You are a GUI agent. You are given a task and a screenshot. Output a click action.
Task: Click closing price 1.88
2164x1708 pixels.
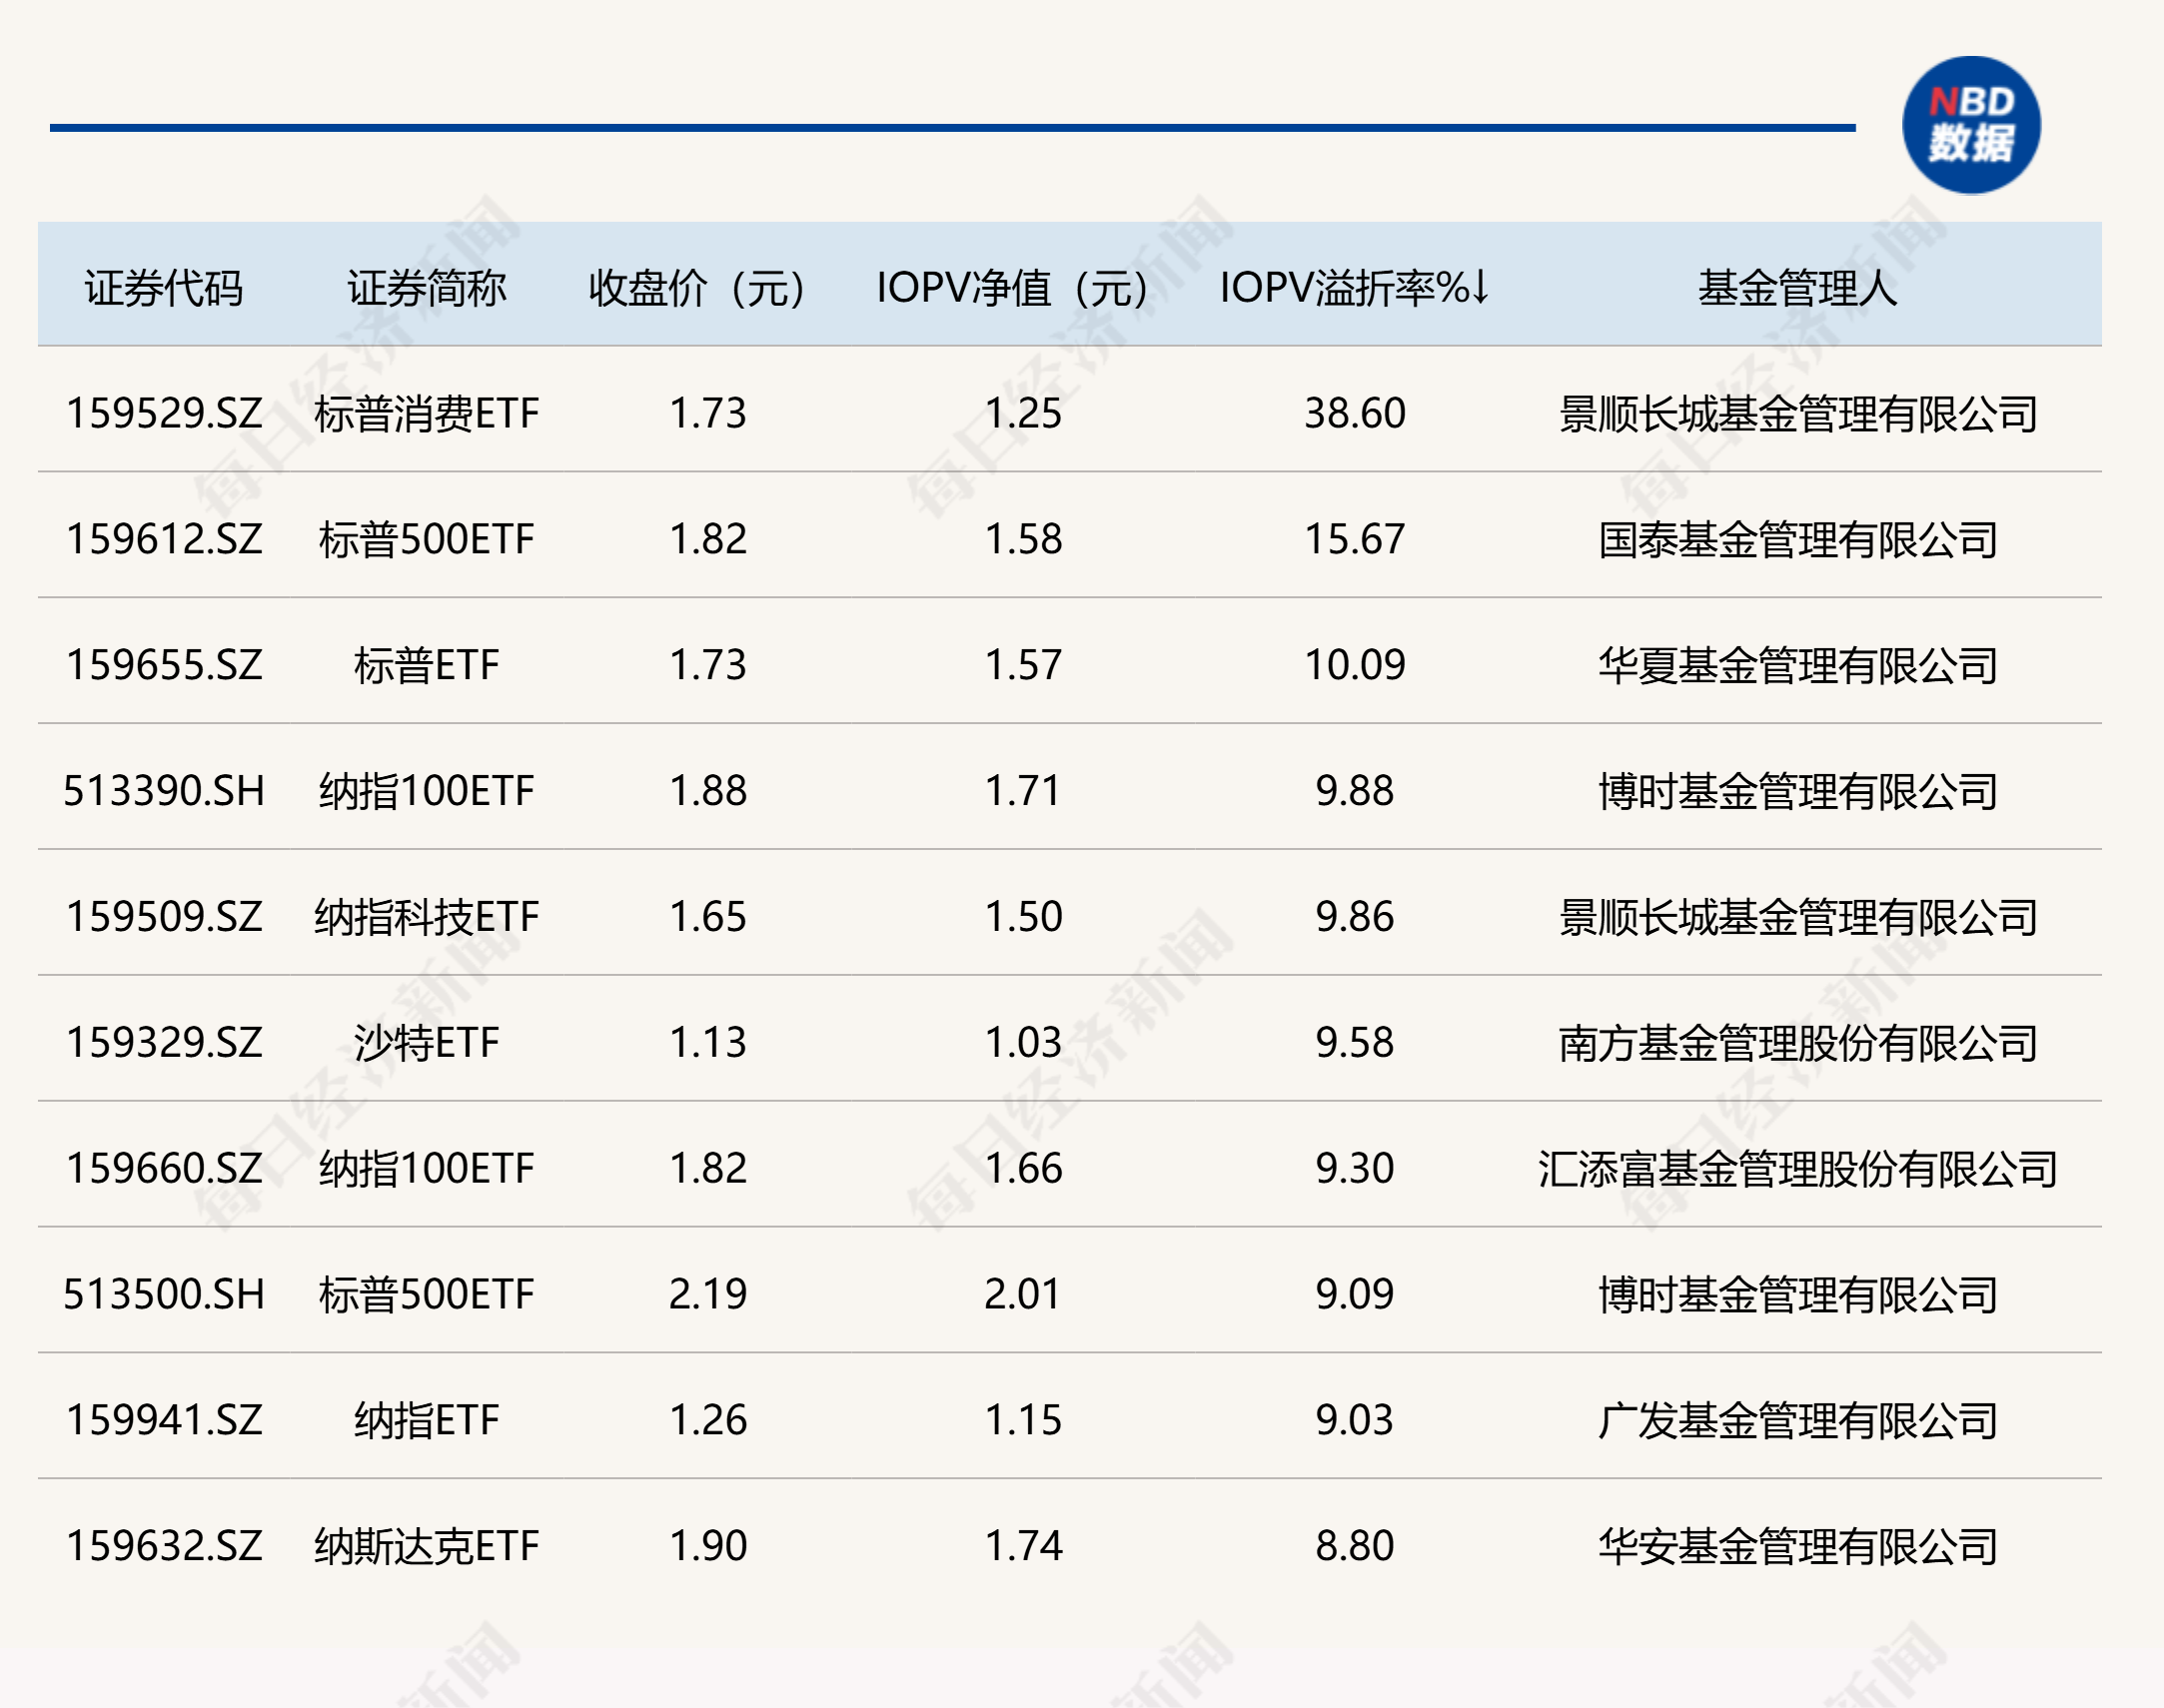[x=708, y=791]
